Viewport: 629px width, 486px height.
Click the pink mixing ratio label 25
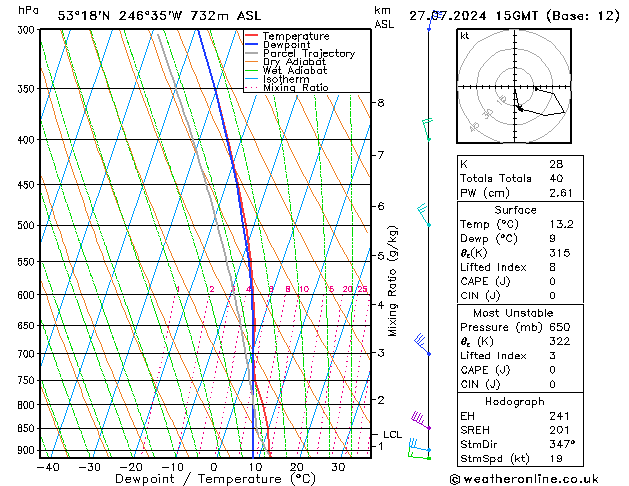(x=362, y=289)
